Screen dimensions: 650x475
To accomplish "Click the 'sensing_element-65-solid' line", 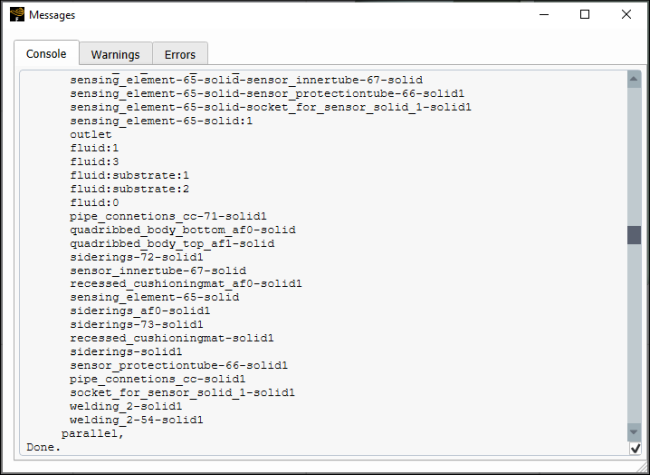I will (x=154, y=297).
